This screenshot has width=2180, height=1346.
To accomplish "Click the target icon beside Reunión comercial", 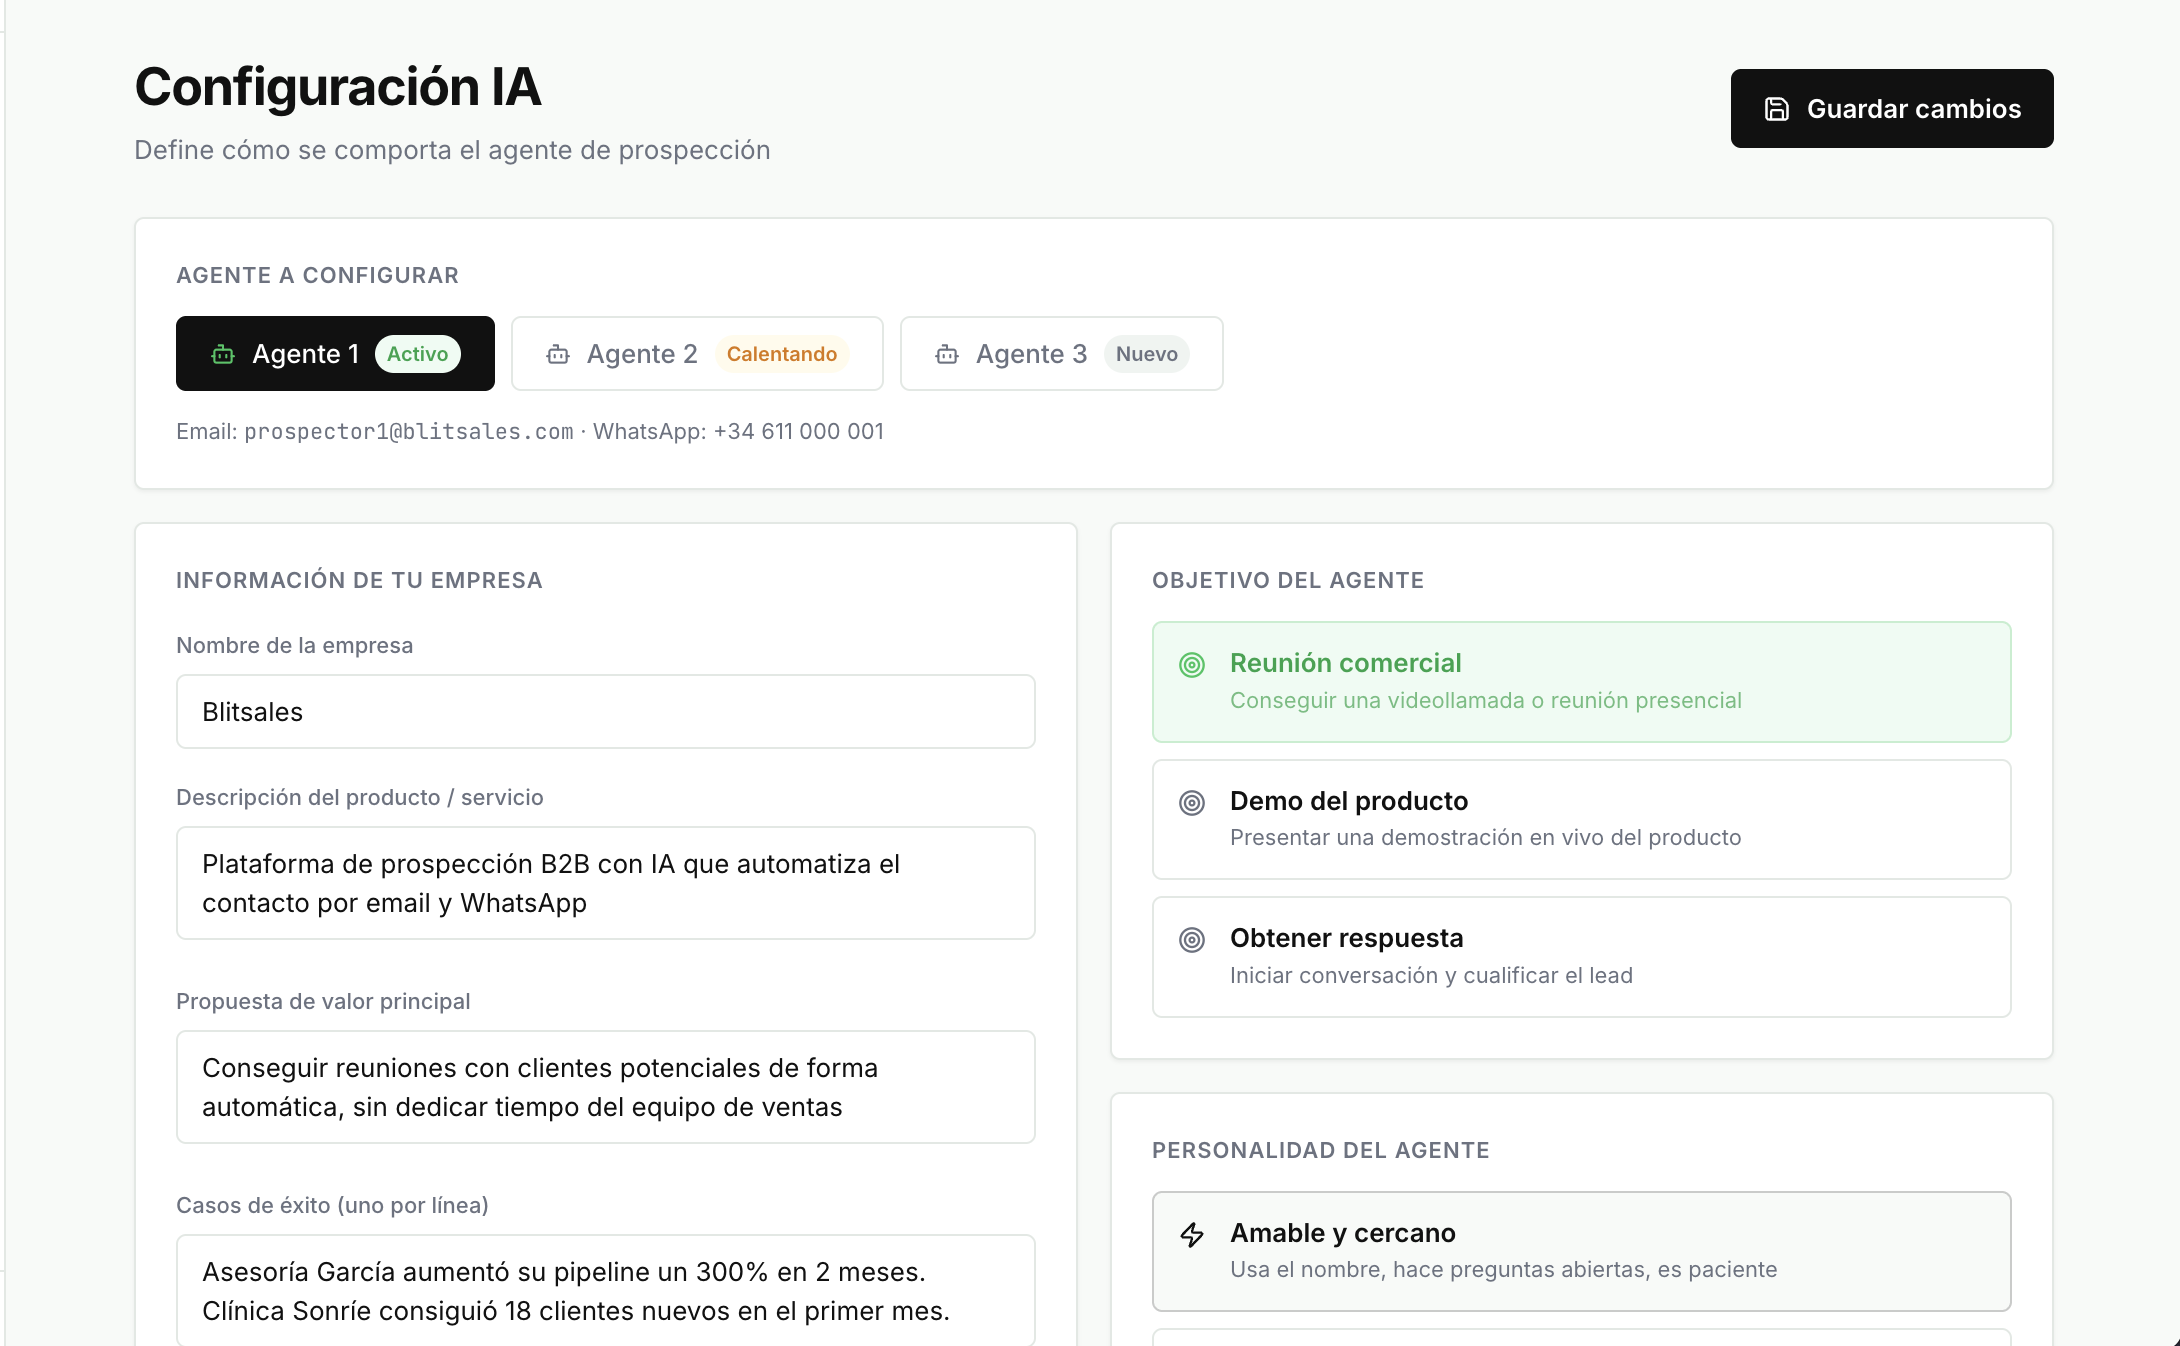I will pyautogui.click(x=1192, y=665).
